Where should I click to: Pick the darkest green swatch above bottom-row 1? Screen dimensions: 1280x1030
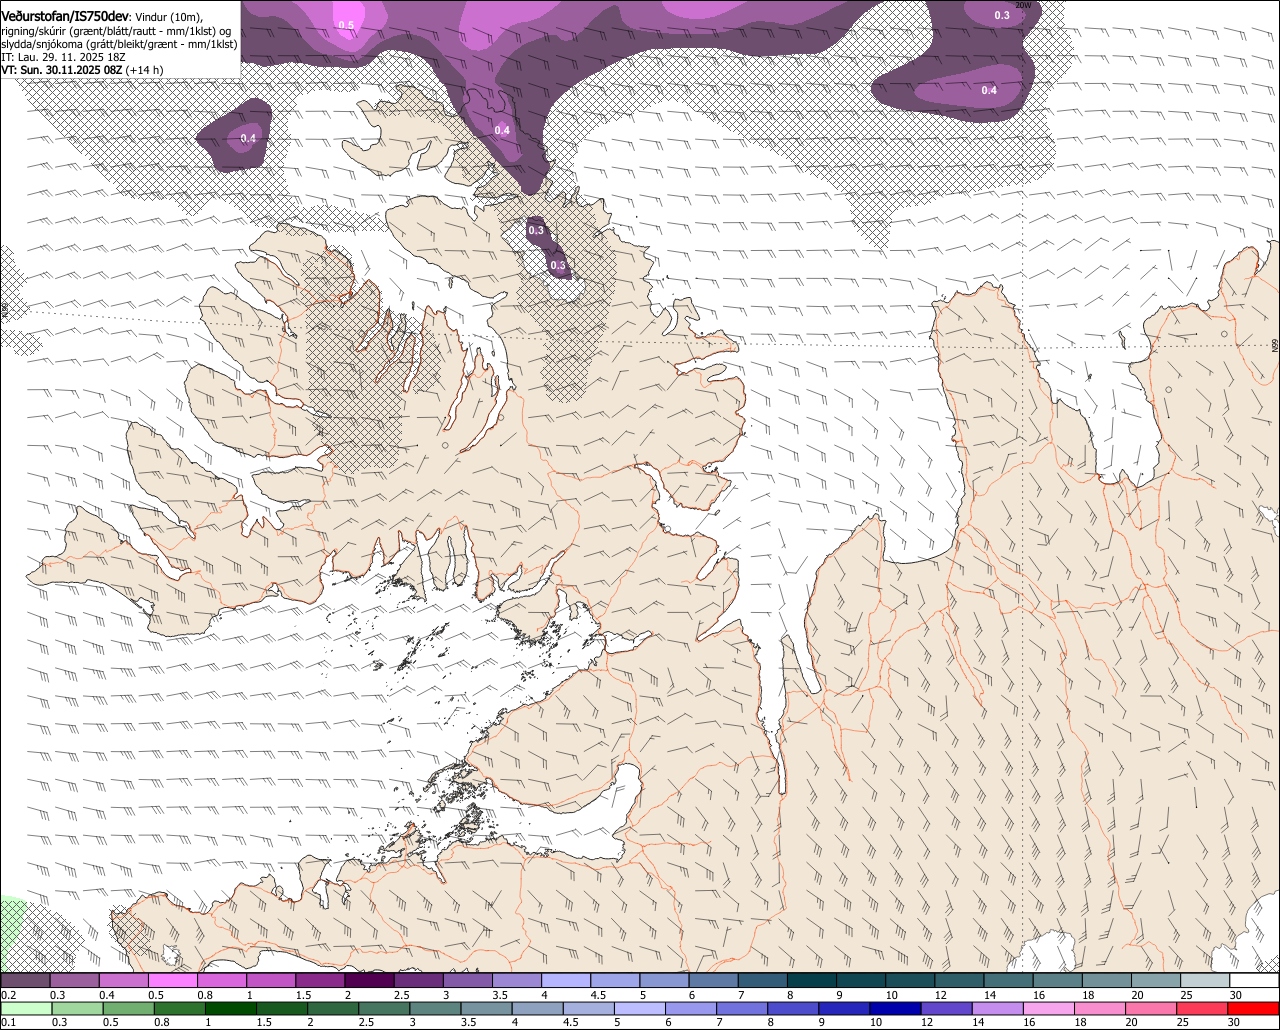[x=230, y=1008]
